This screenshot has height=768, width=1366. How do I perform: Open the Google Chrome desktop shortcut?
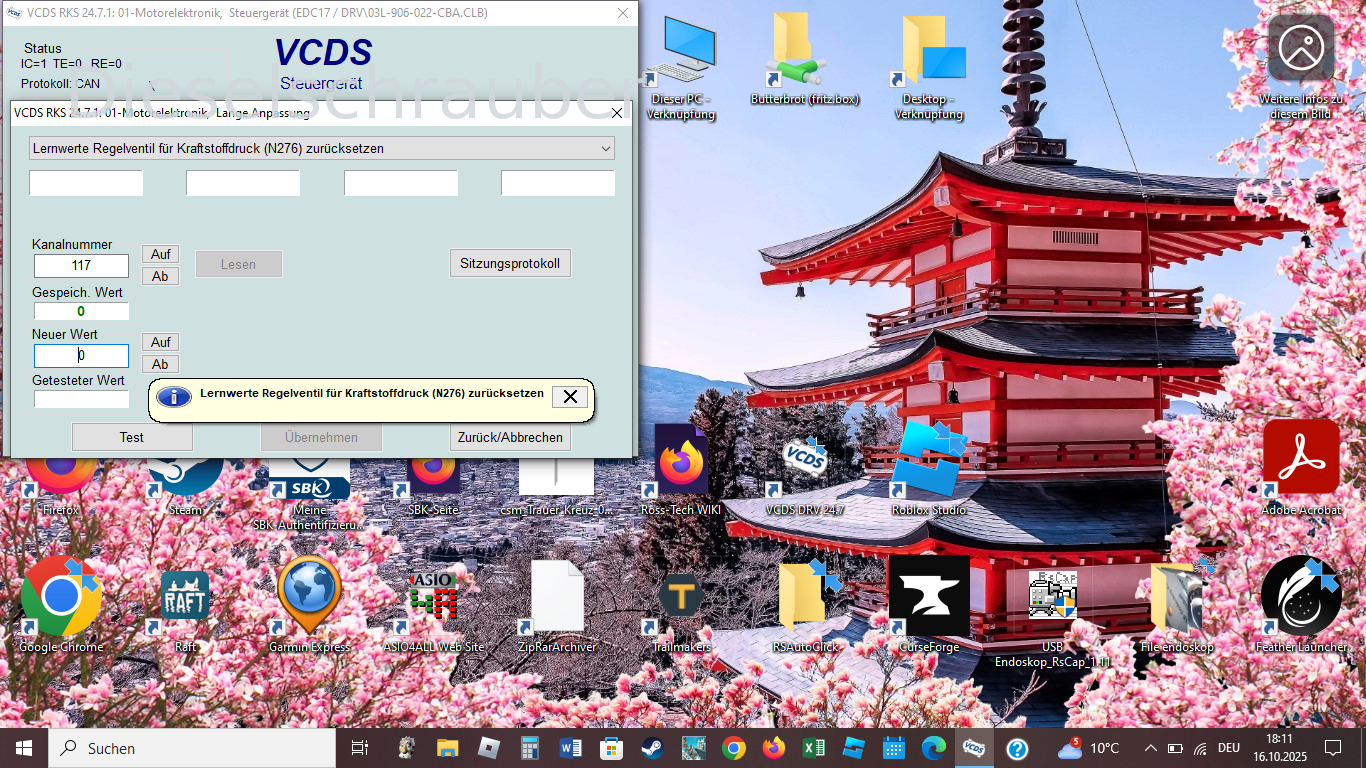pos(61,598)
